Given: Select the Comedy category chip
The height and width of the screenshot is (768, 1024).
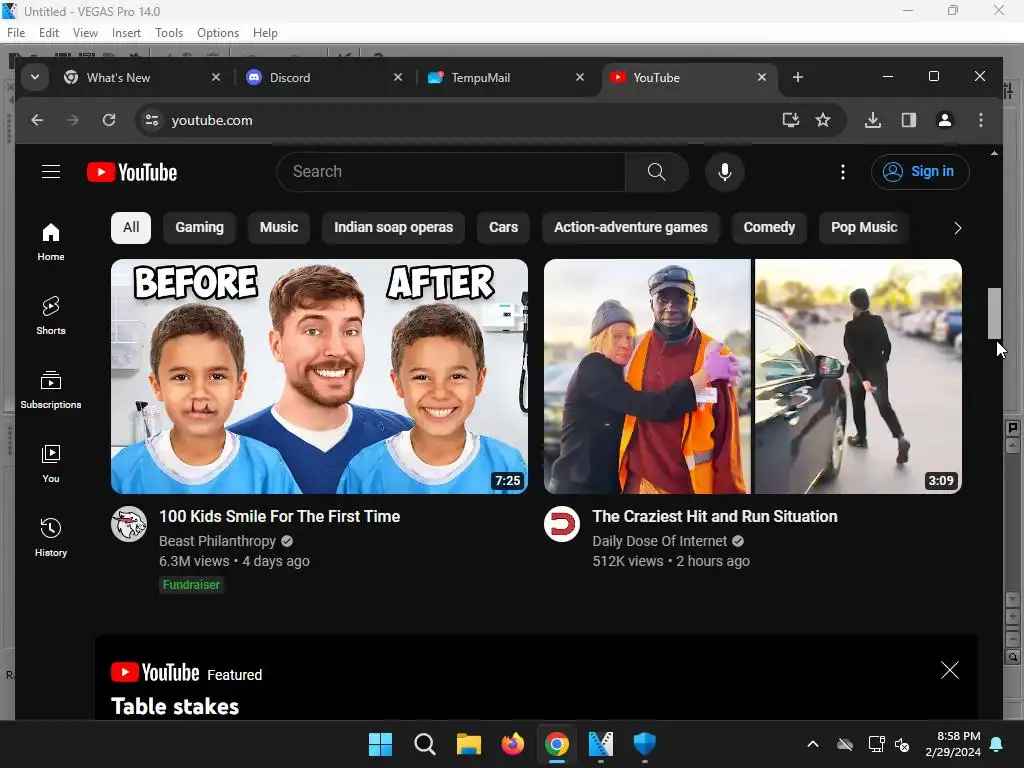Looking at the screenshot, I should [769, 228].
